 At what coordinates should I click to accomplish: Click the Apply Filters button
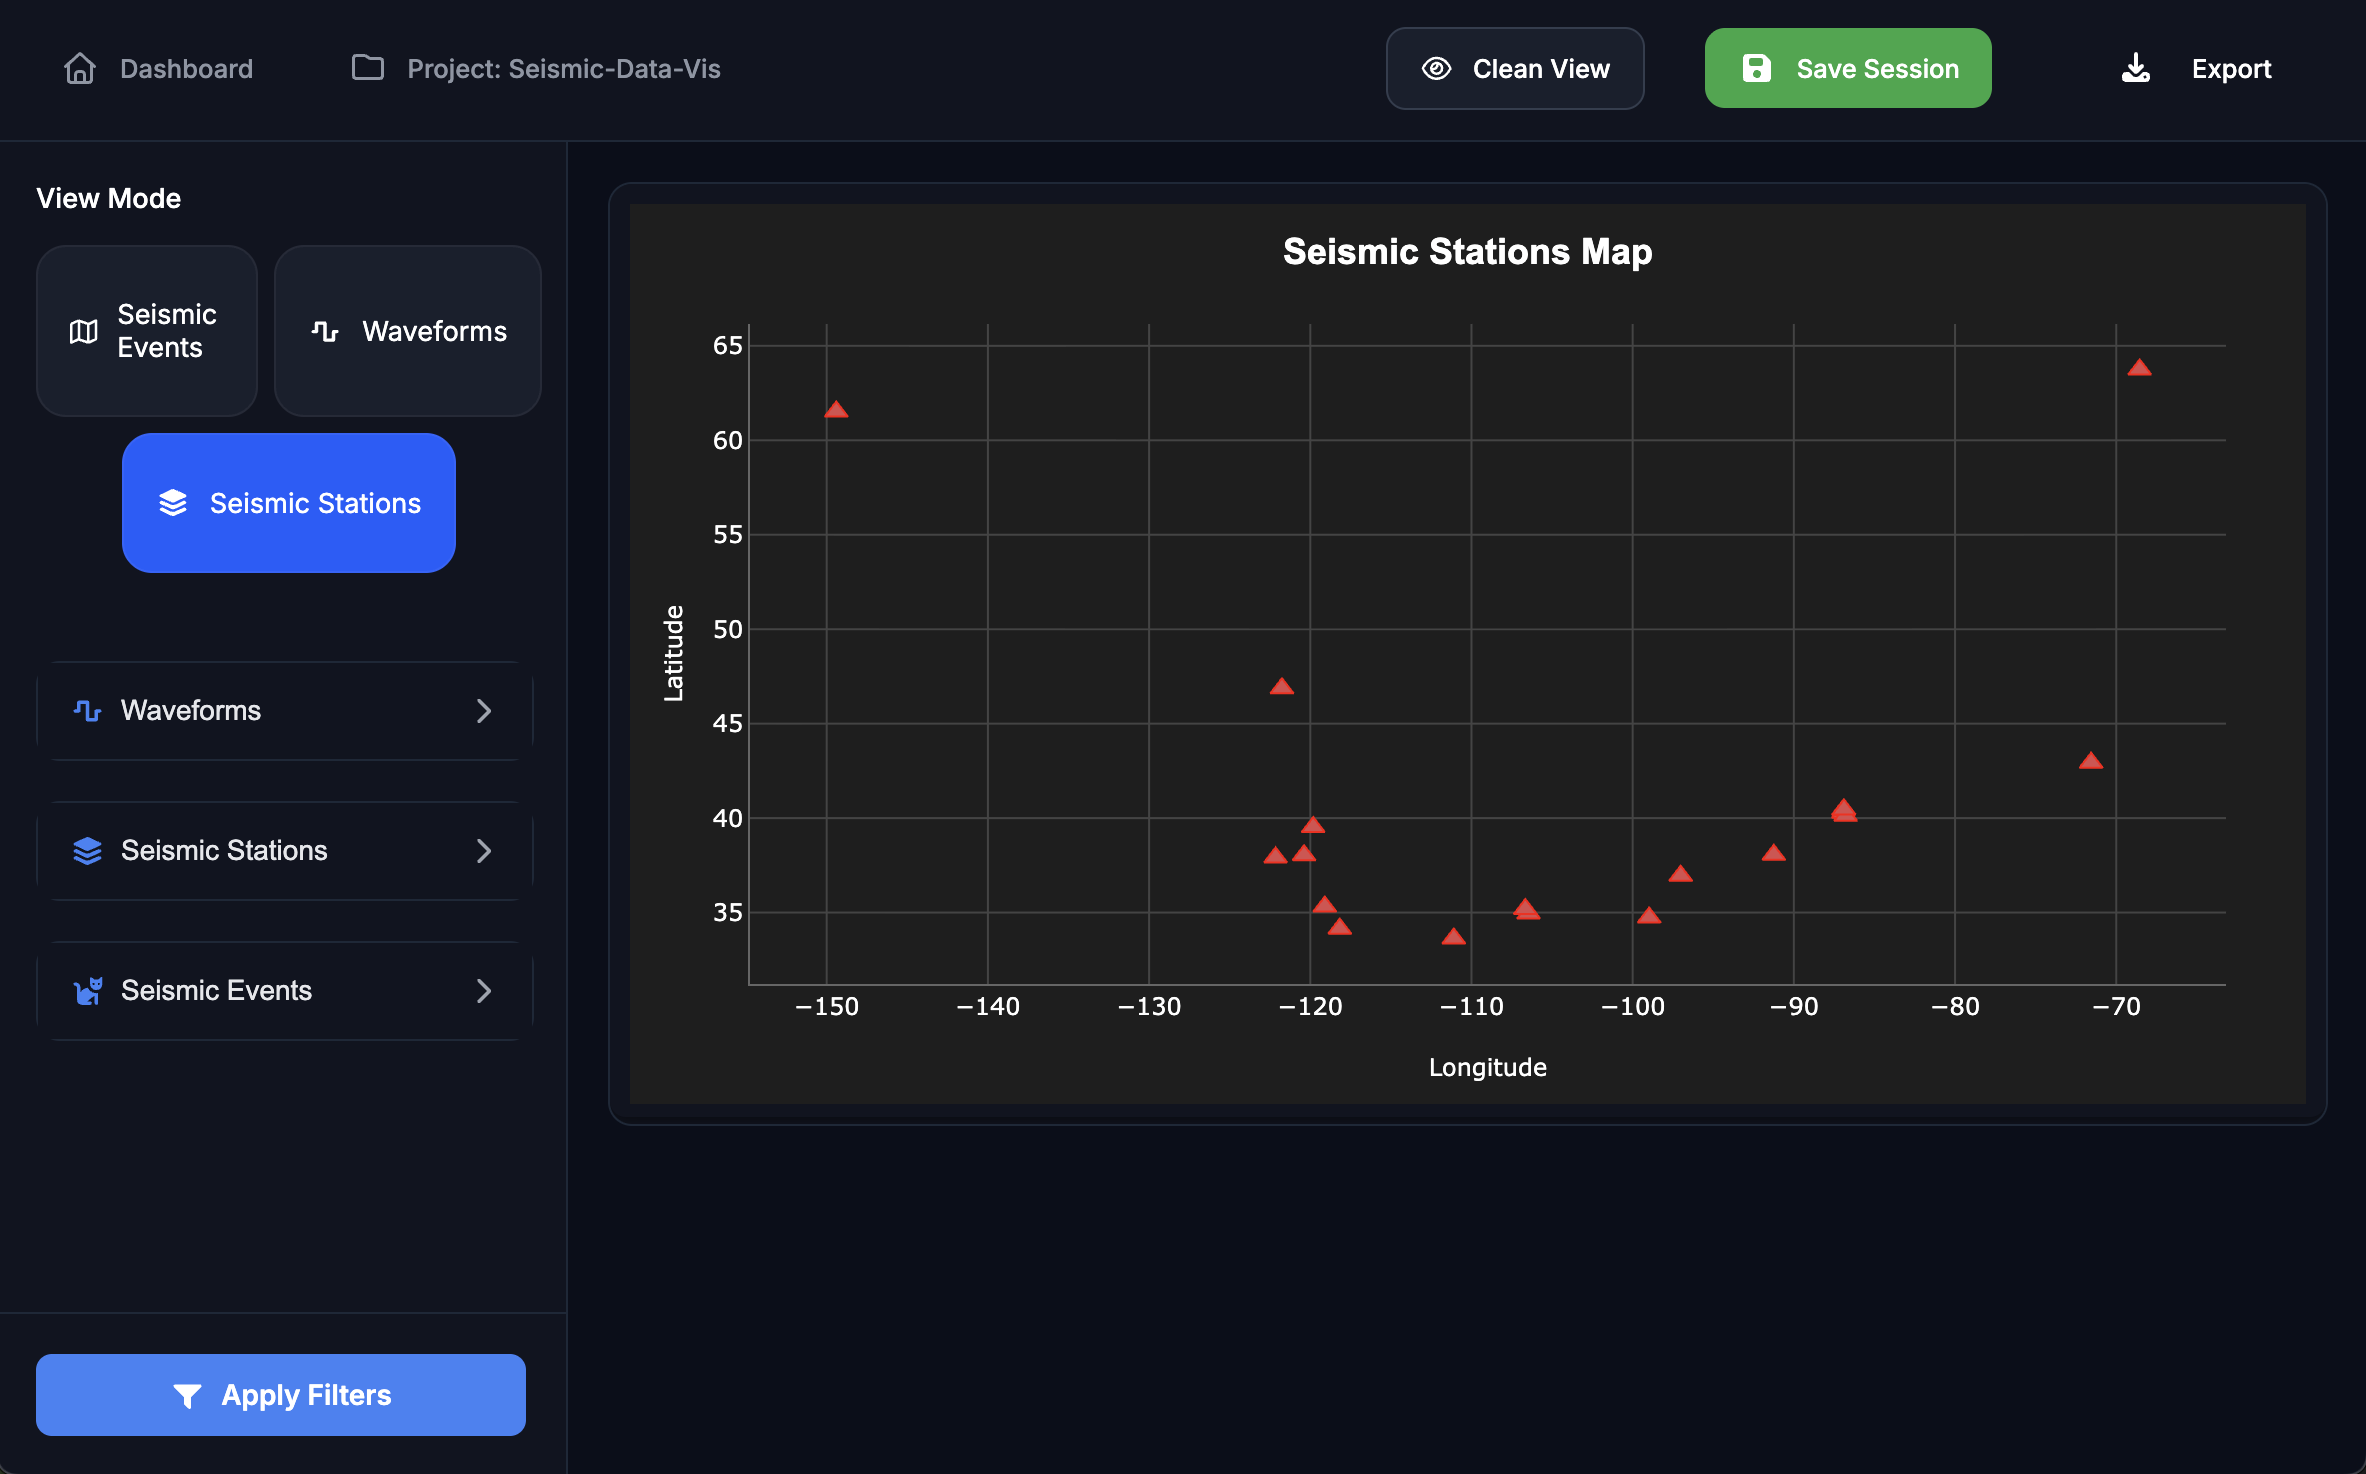click(281, 1395)
